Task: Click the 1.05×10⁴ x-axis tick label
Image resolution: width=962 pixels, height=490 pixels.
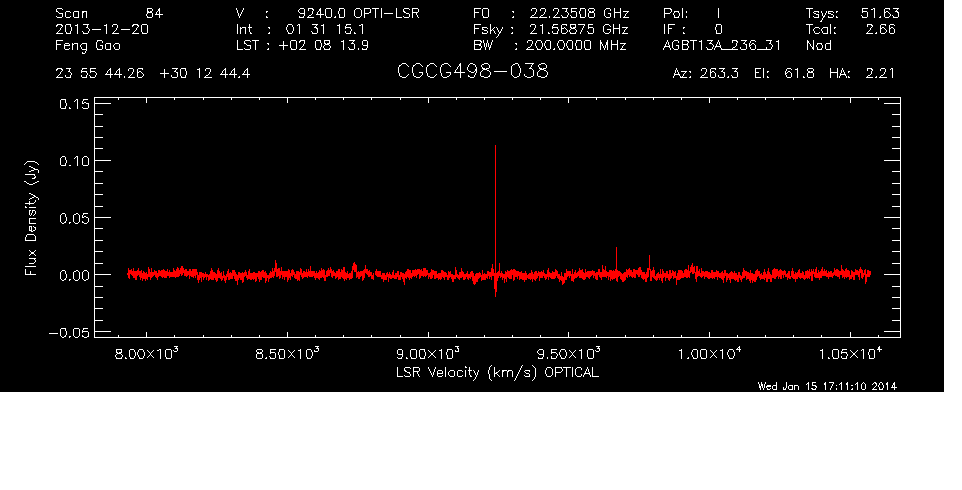Action: 850,353
